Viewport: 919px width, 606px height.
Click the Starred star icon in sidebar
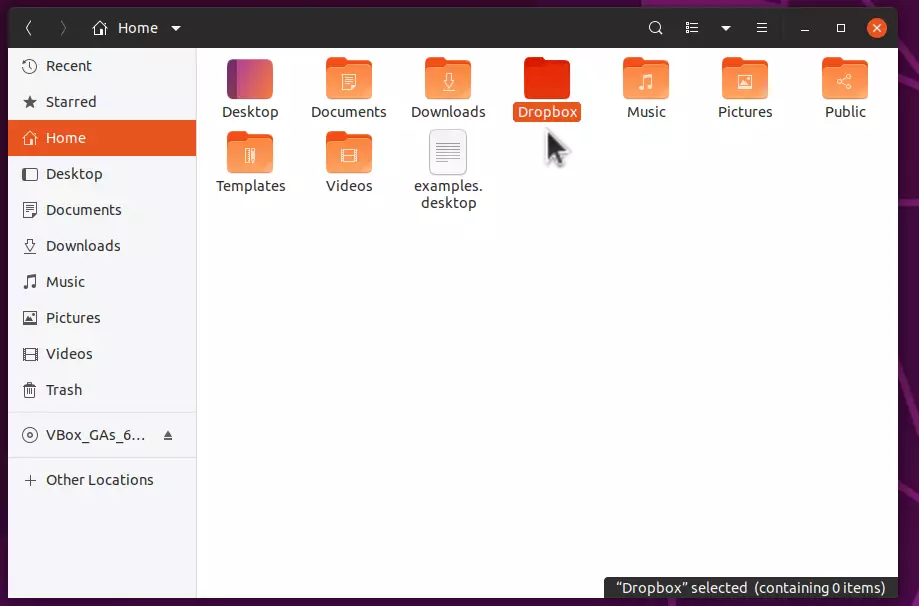click(29, 102)
